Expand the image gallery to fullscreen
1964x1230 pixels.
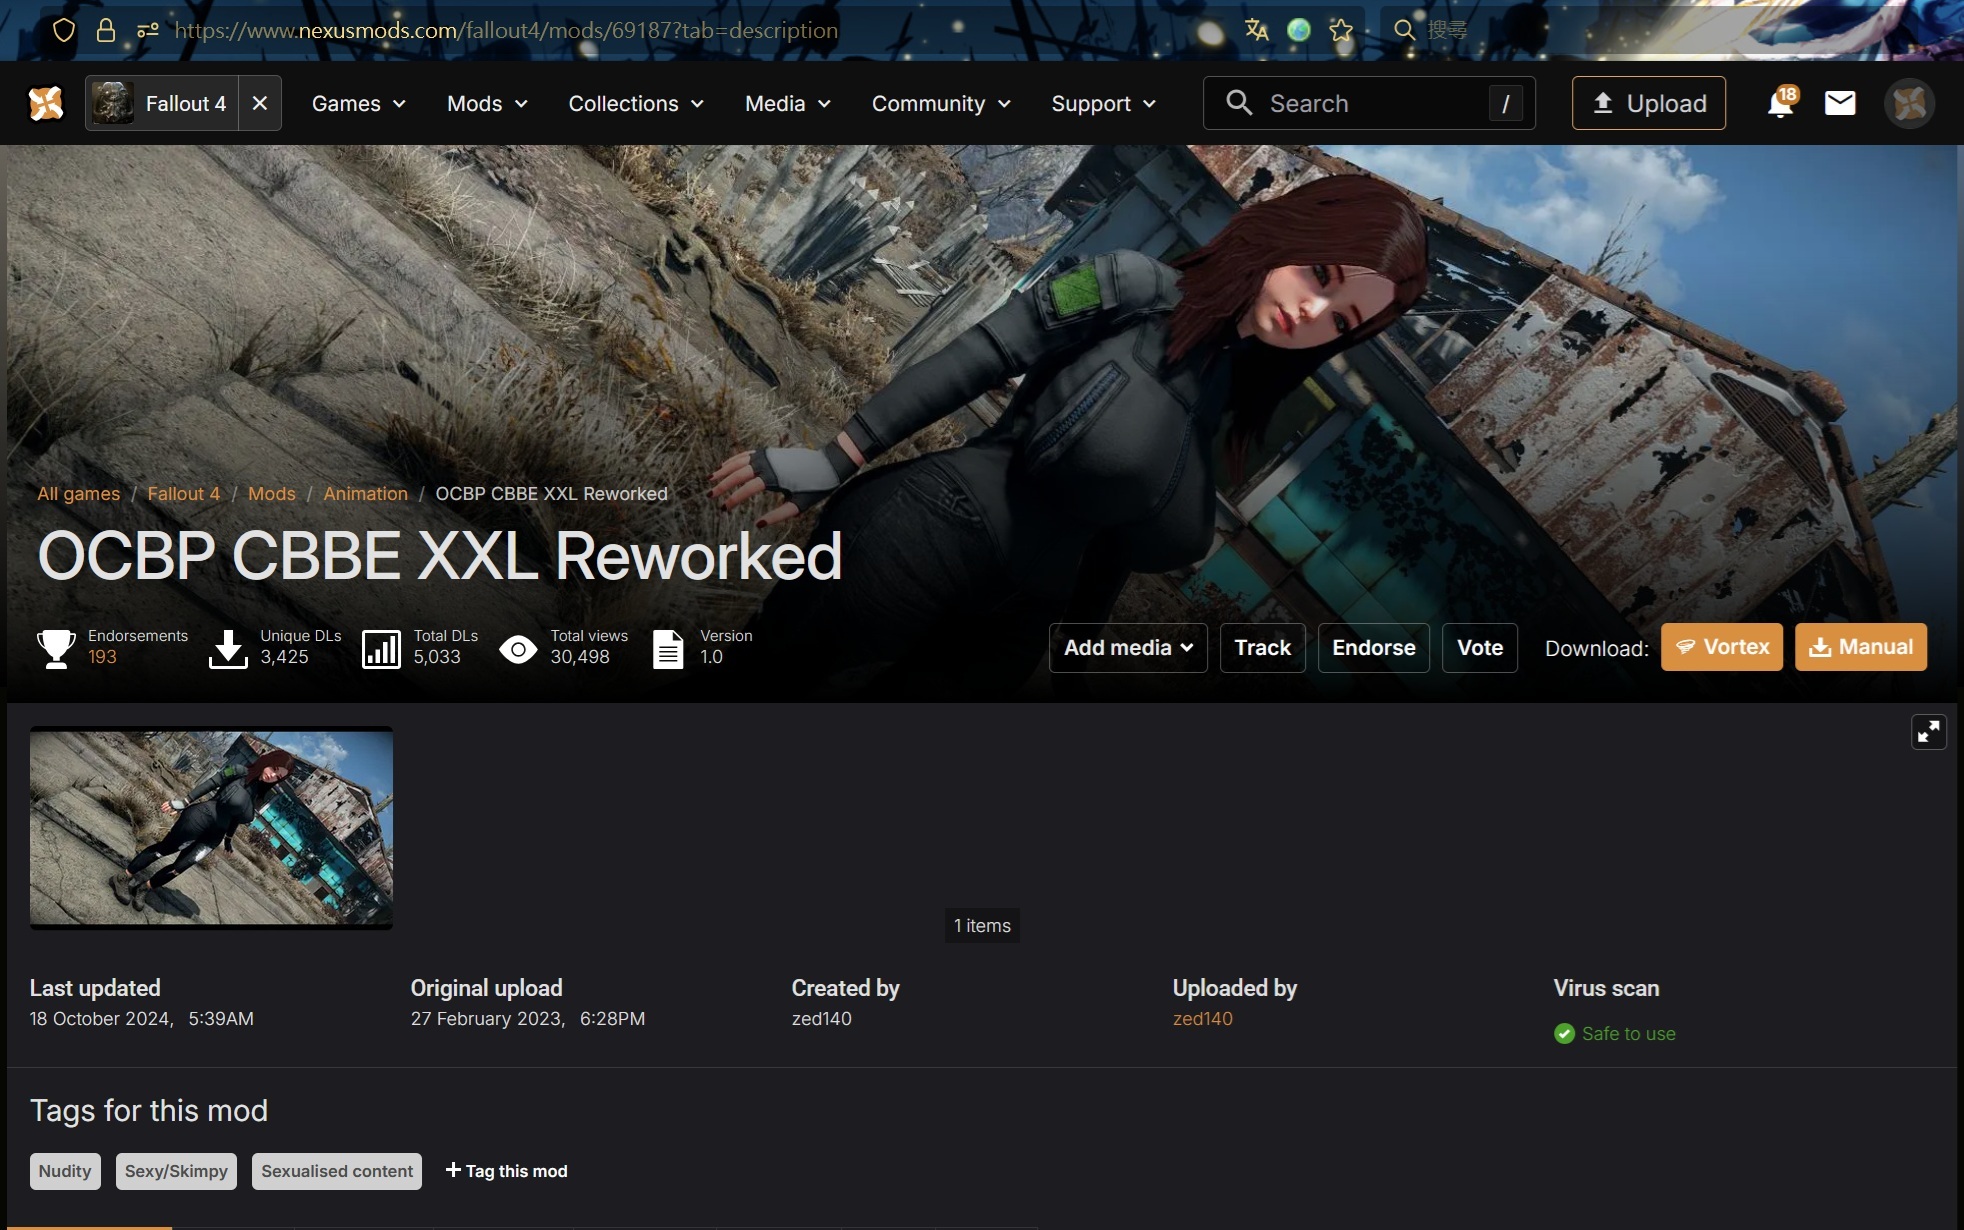coord(1929,732)
